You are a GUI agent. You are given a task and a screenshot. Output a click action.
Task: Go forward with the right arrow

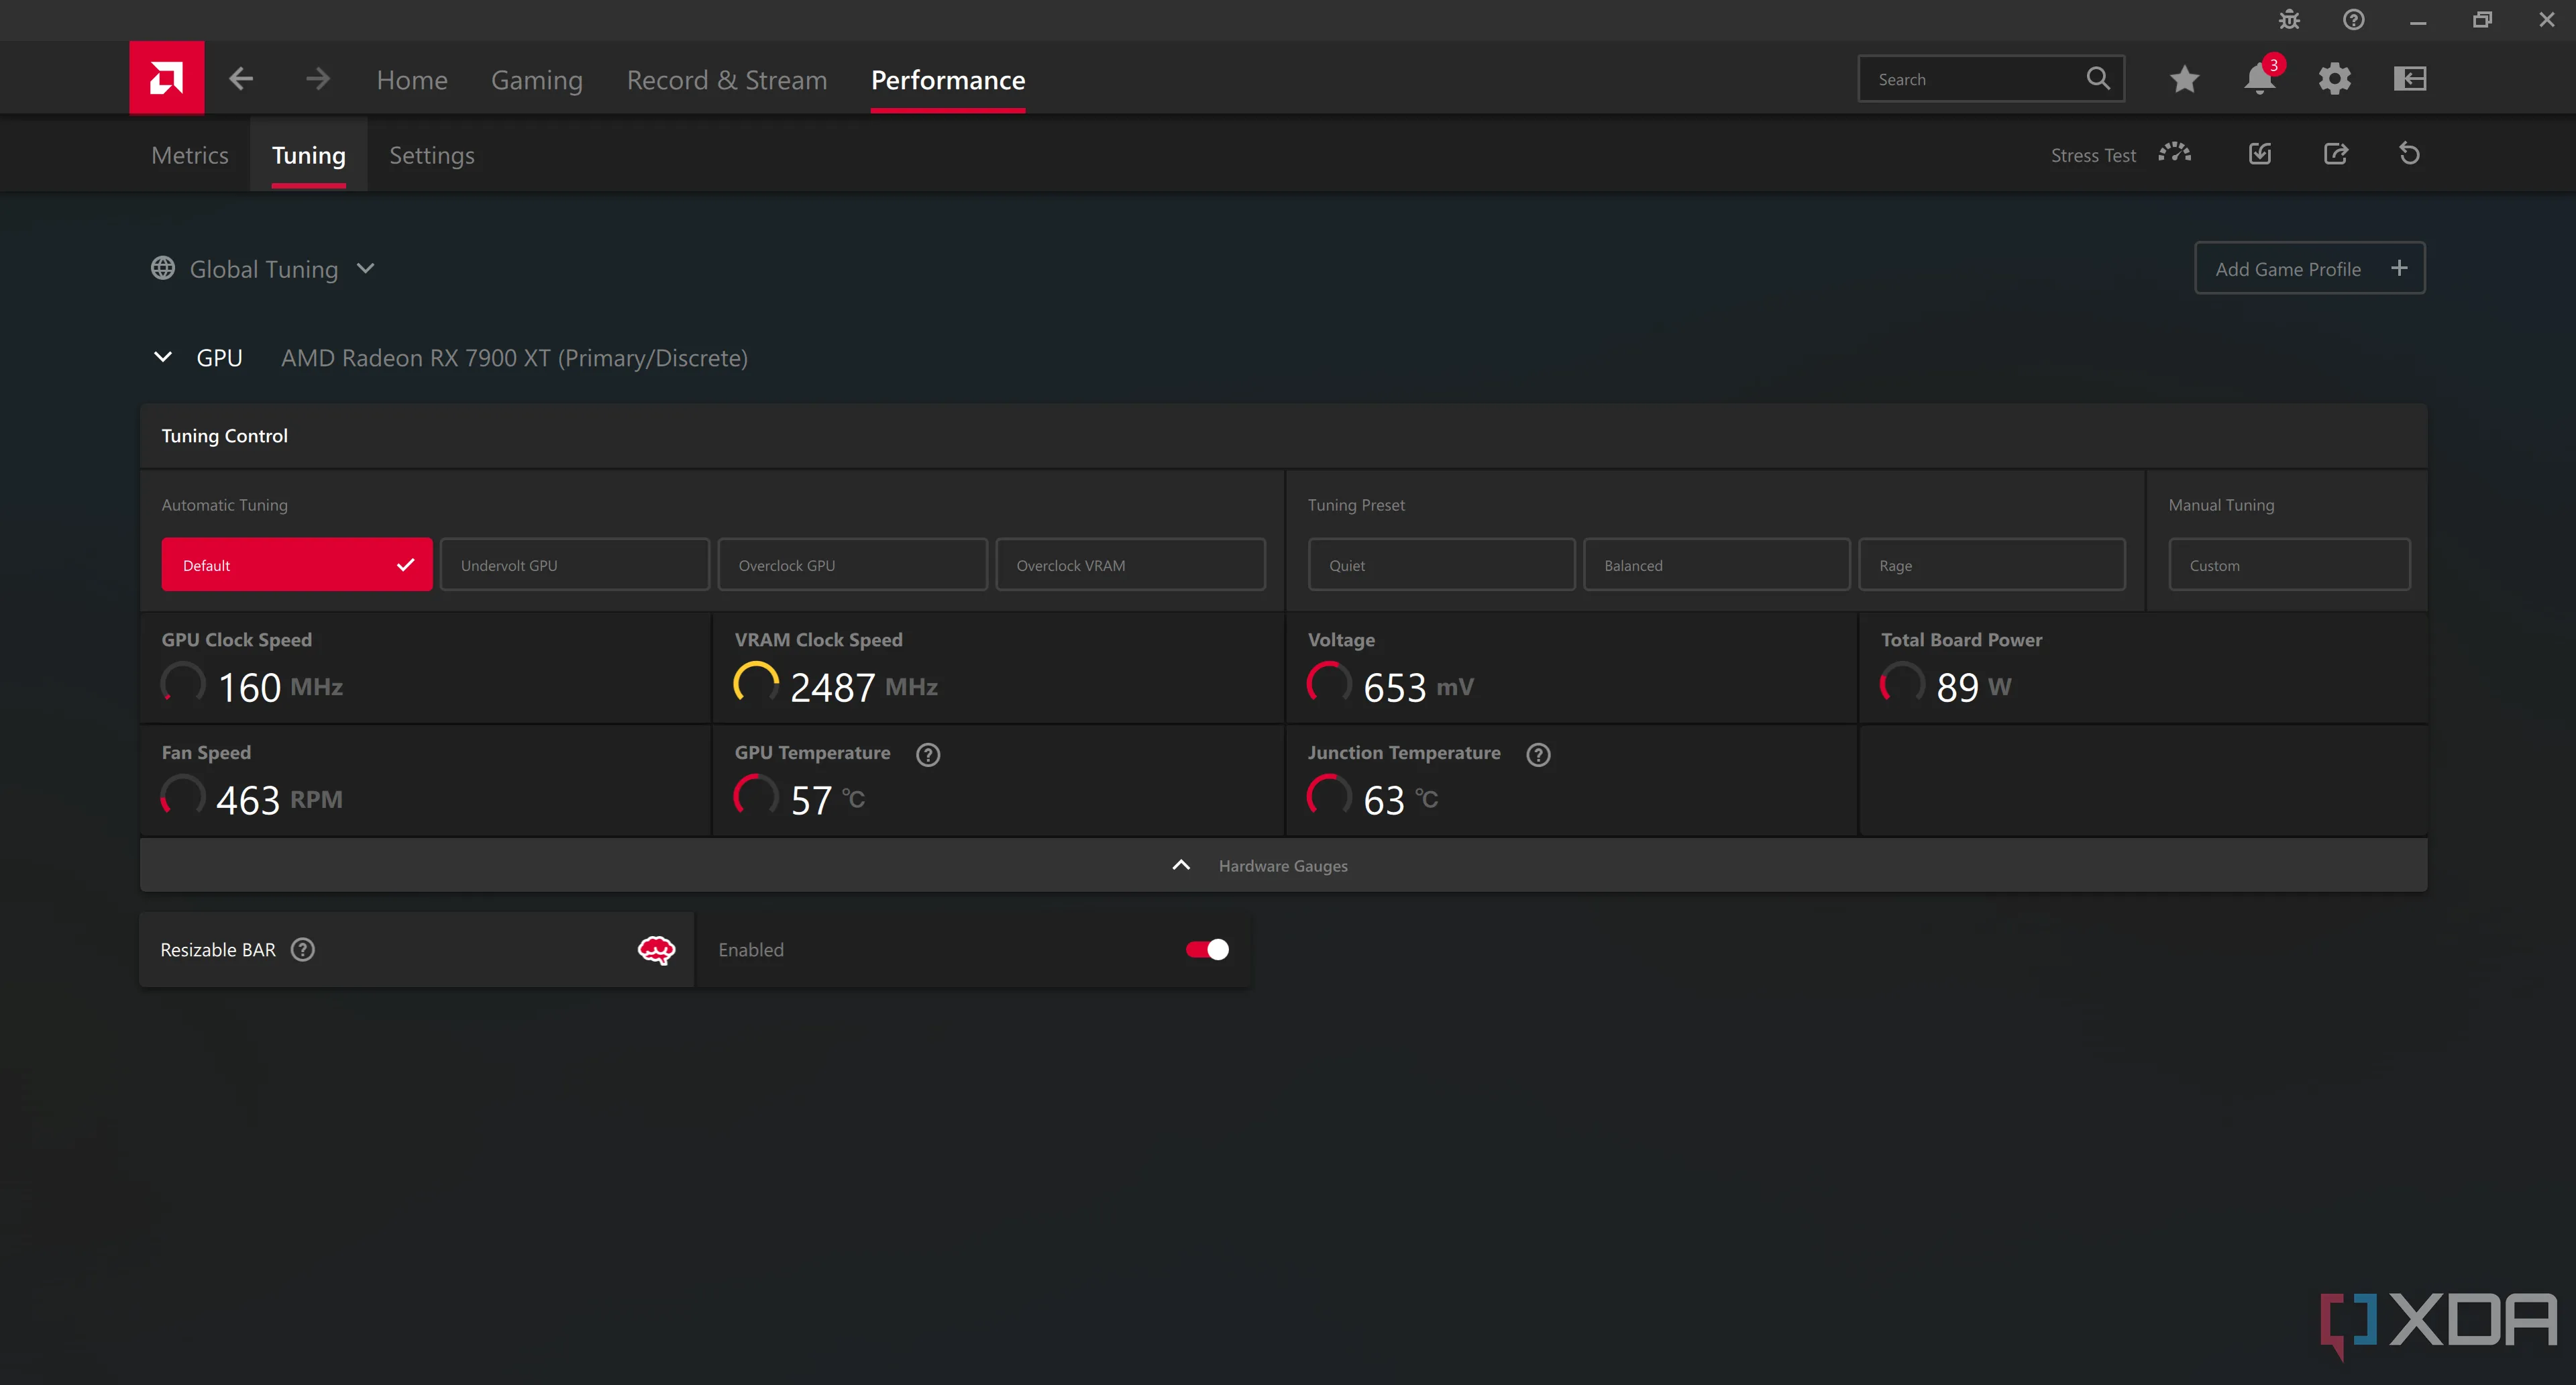point(318,79)
